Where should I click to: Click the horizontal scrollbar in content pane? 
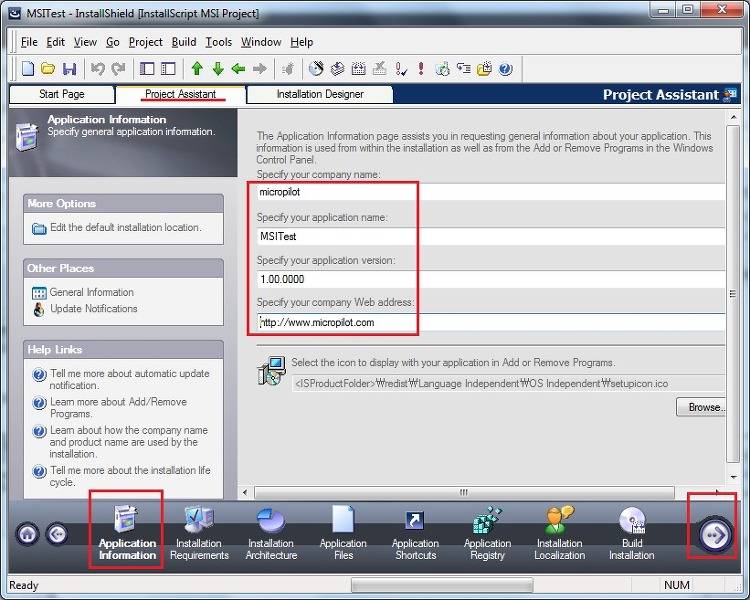pos(462,492)
